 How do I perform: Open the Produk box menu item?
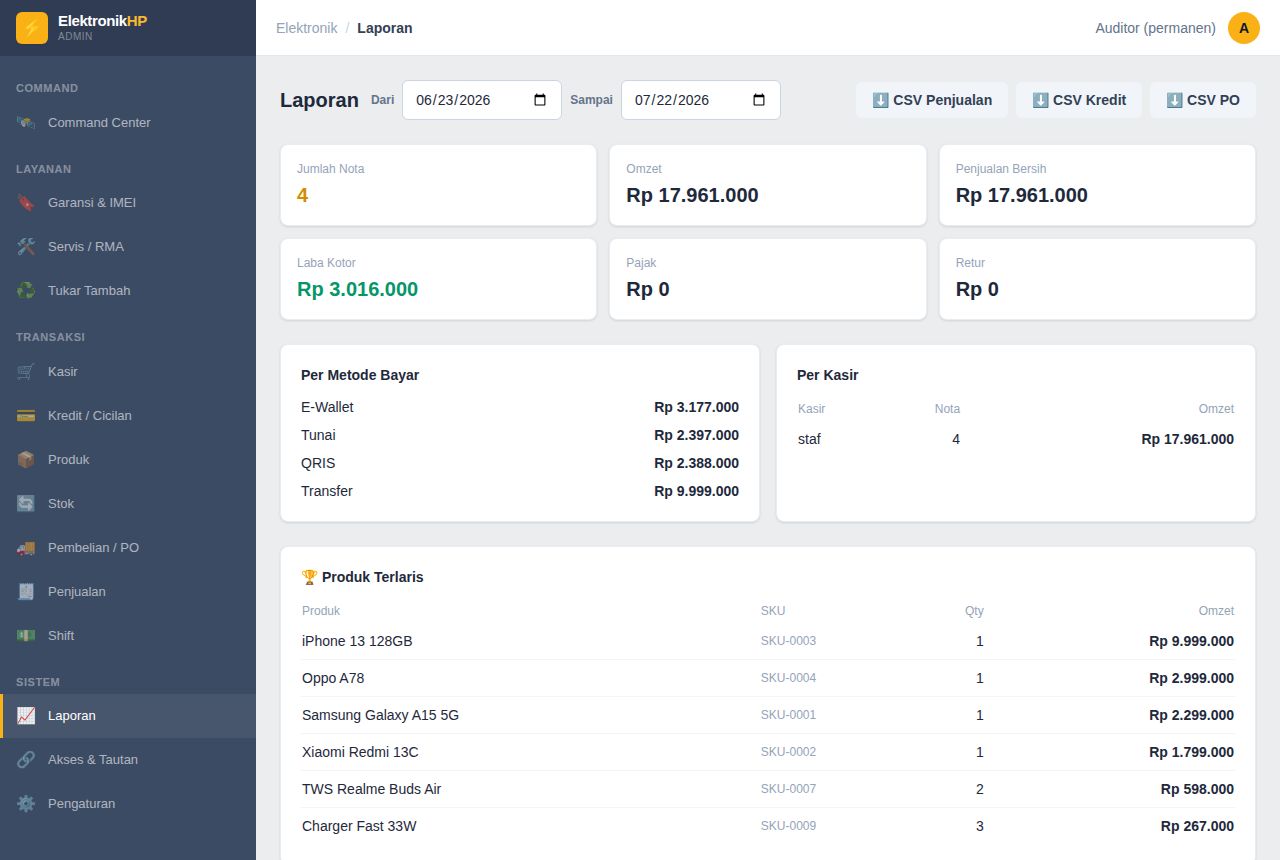tap(128, 459)
